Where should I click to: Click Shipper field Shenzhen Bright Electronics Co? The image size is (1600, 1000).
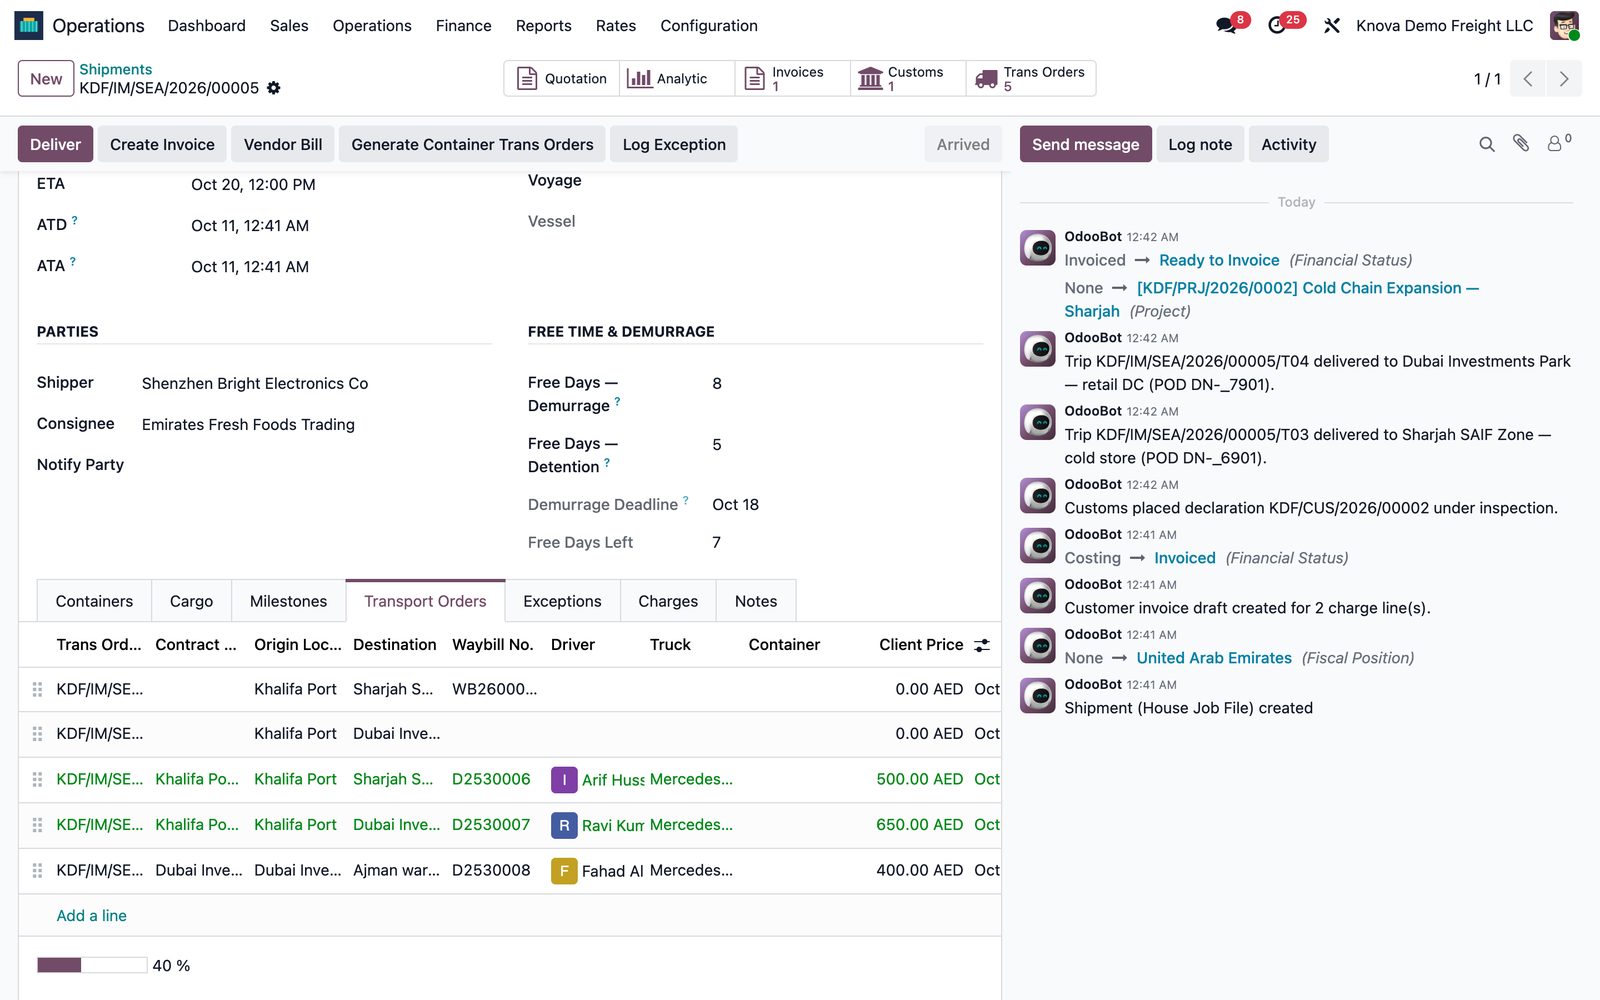255,383
